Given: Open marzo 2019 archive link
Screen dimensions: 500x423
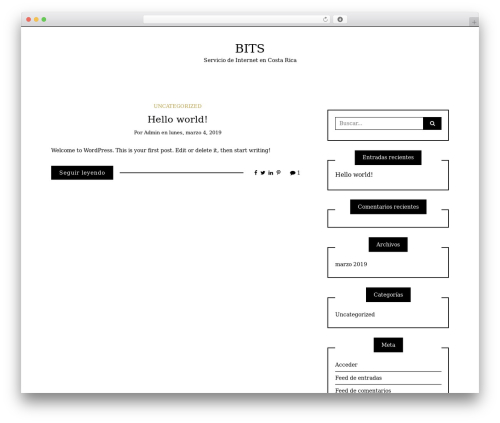Looking at the screenshot, I should click(351, 264).
